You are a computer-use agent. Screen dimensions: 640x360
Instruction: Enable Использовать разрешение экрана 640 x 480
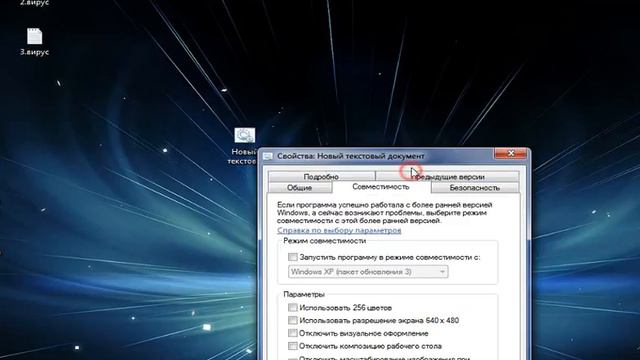tap(293, 320)
